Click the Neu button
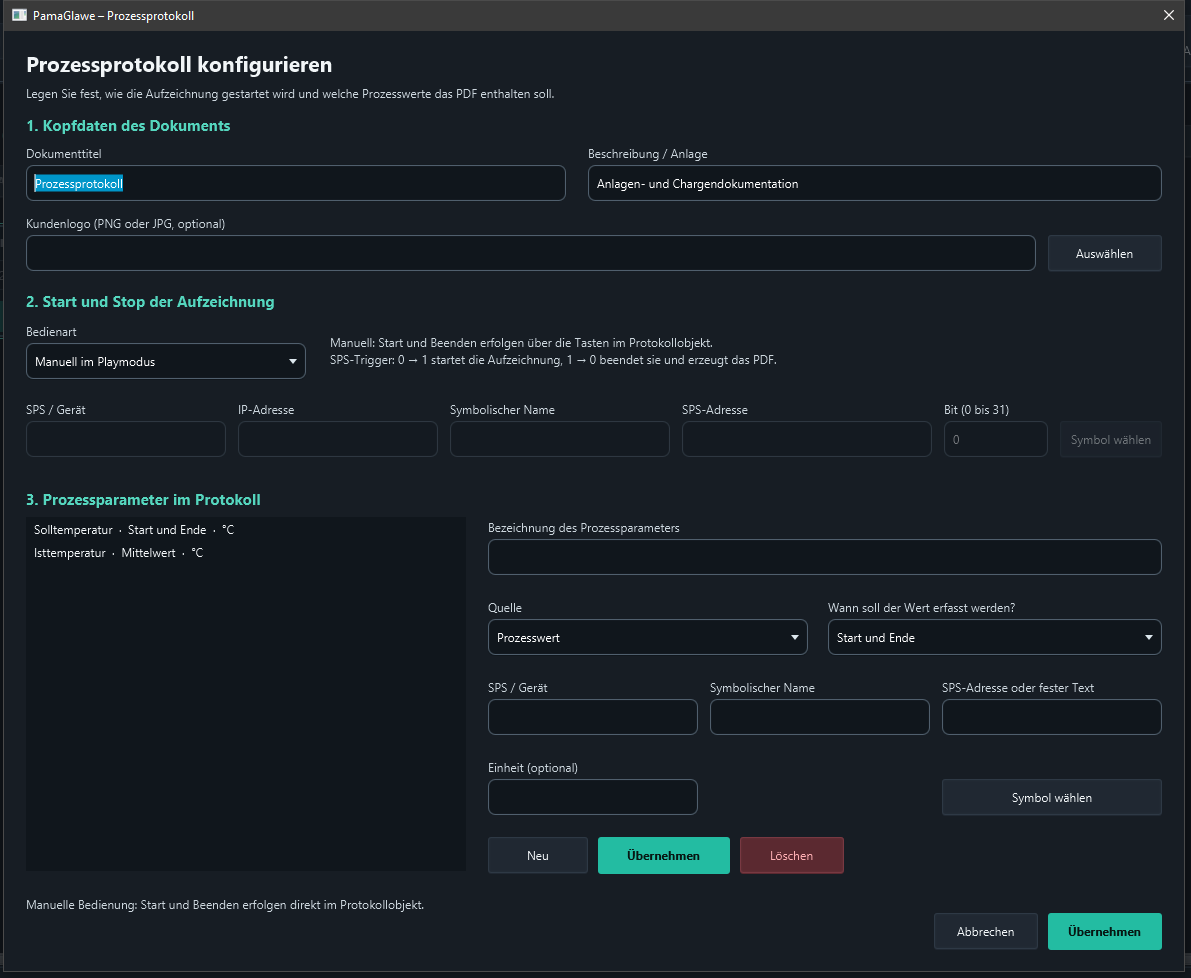This screenshot has width=1191, height=978. [538, 856]
